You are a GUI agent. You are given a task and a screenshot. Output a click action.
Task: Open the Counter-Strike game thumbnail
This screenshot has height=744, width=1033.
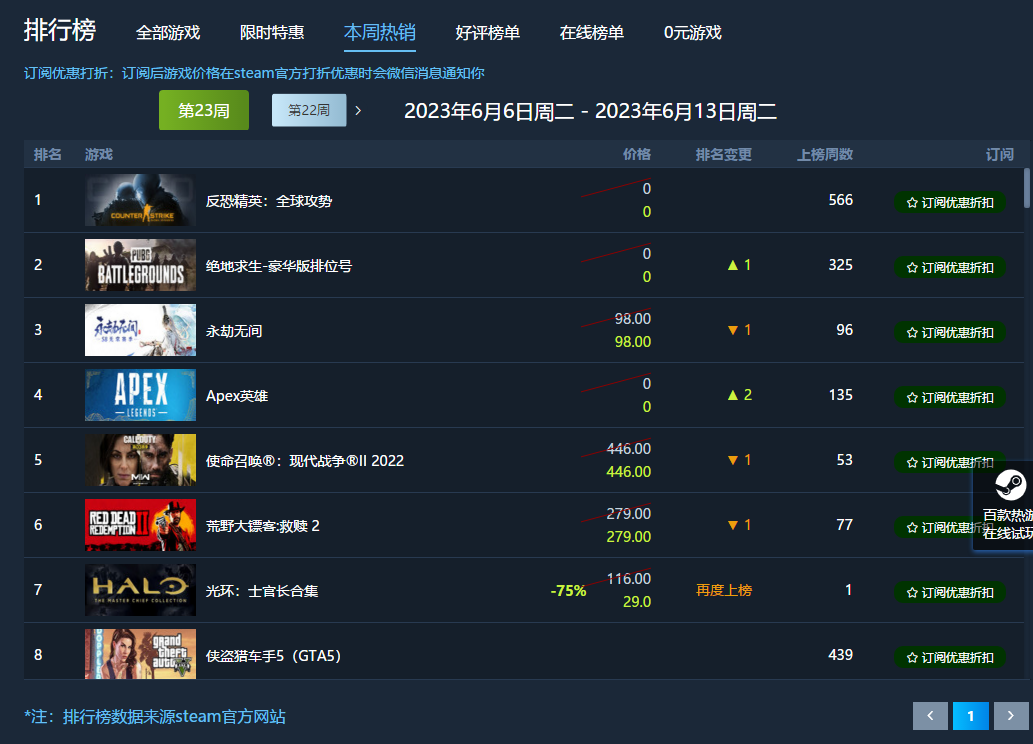pos(140,200)
